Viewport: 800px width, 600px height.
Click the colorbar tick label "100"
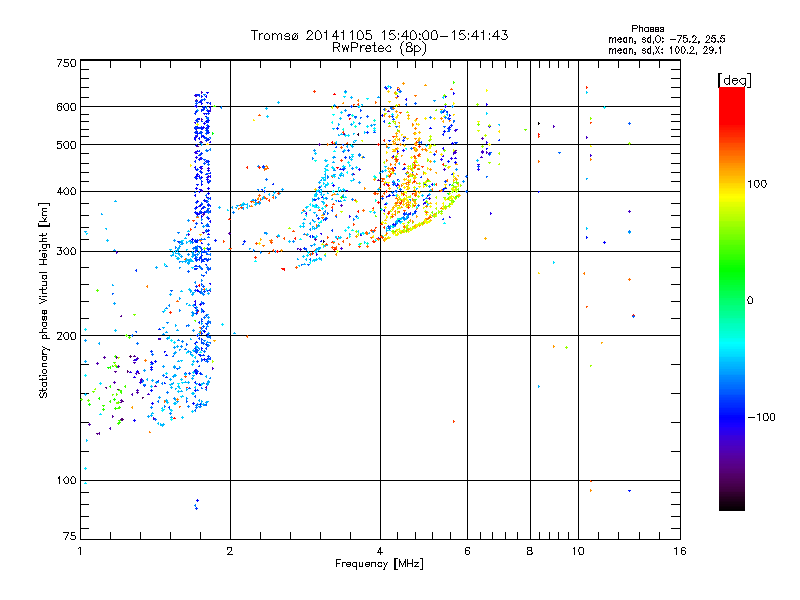click(x=757, y=184)
